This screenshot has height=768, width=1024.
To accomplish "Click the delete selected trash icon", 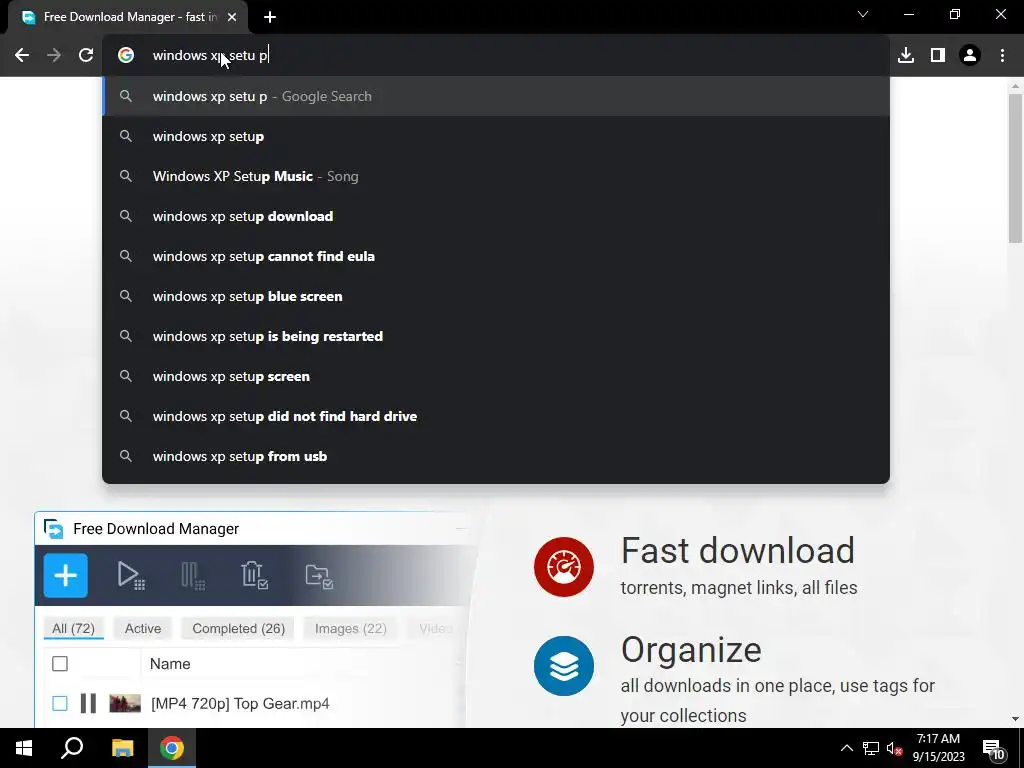I will click(x=254, y=575).
